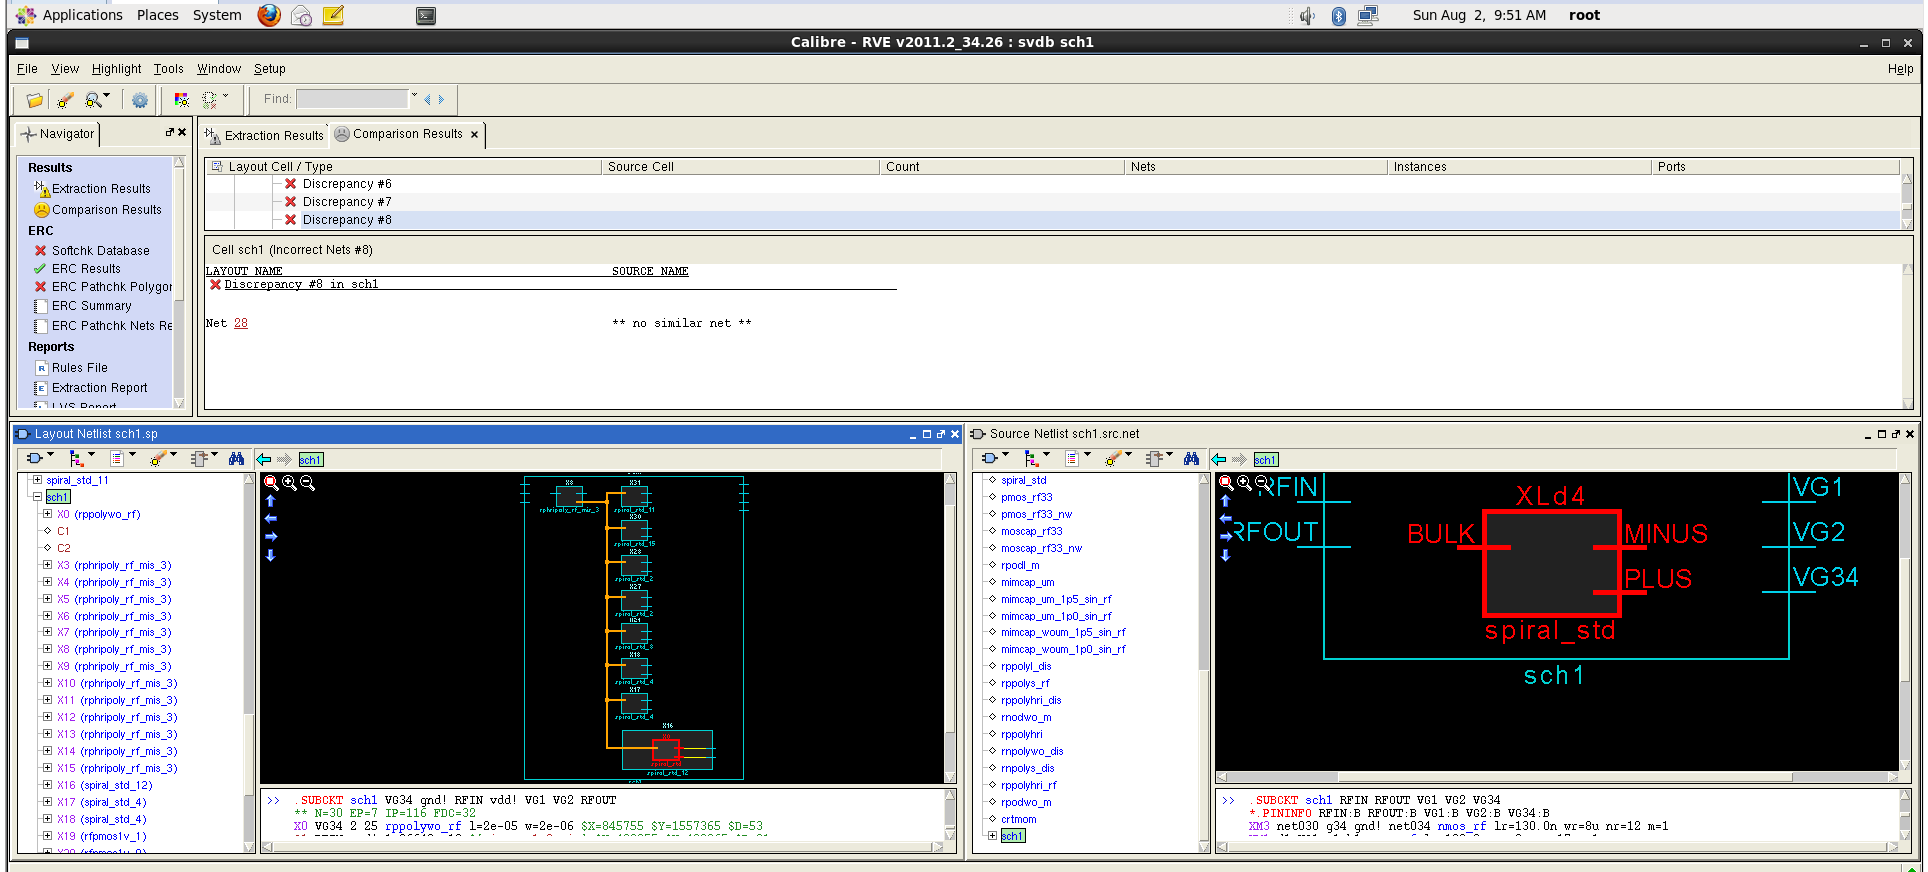Click the open database folder icon in main toolbar

pos(34,100)
